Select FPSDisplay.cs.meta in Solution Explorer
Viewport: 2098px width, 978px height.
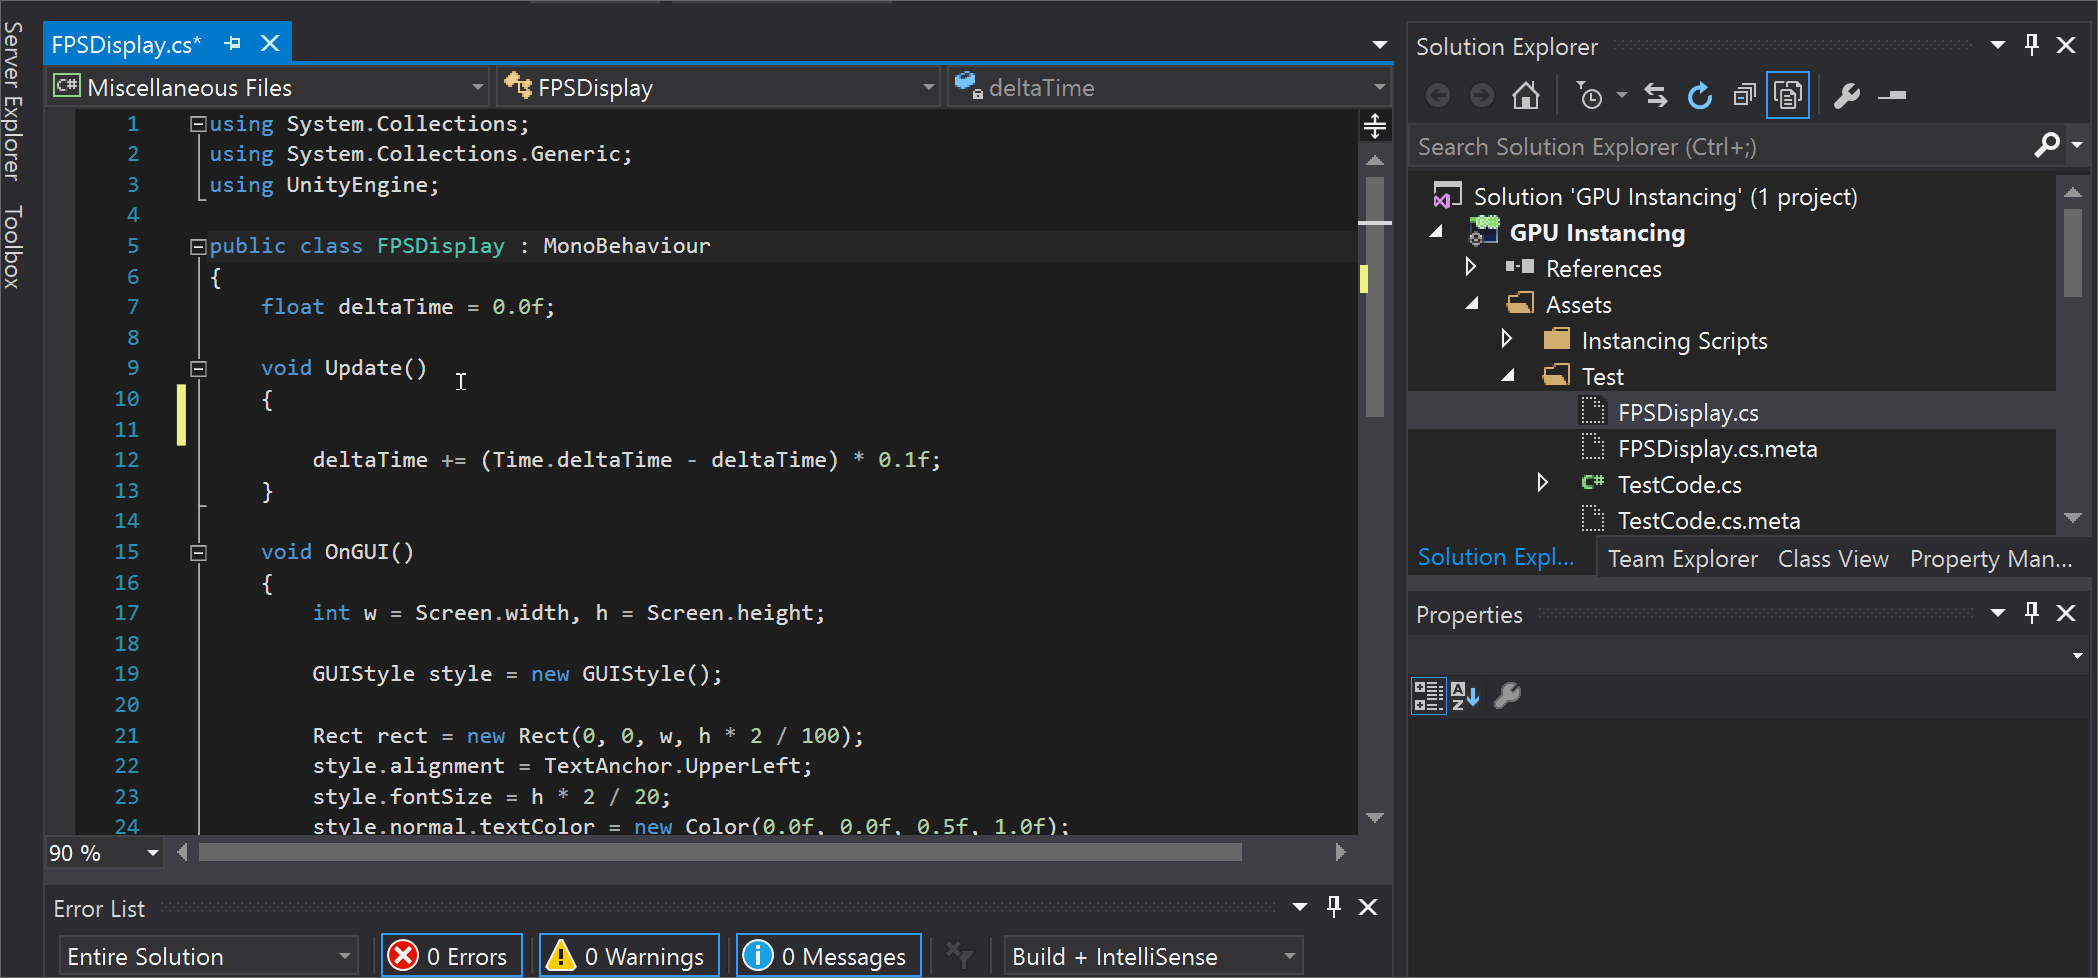pyautogui.click(x=1717, y=448)
